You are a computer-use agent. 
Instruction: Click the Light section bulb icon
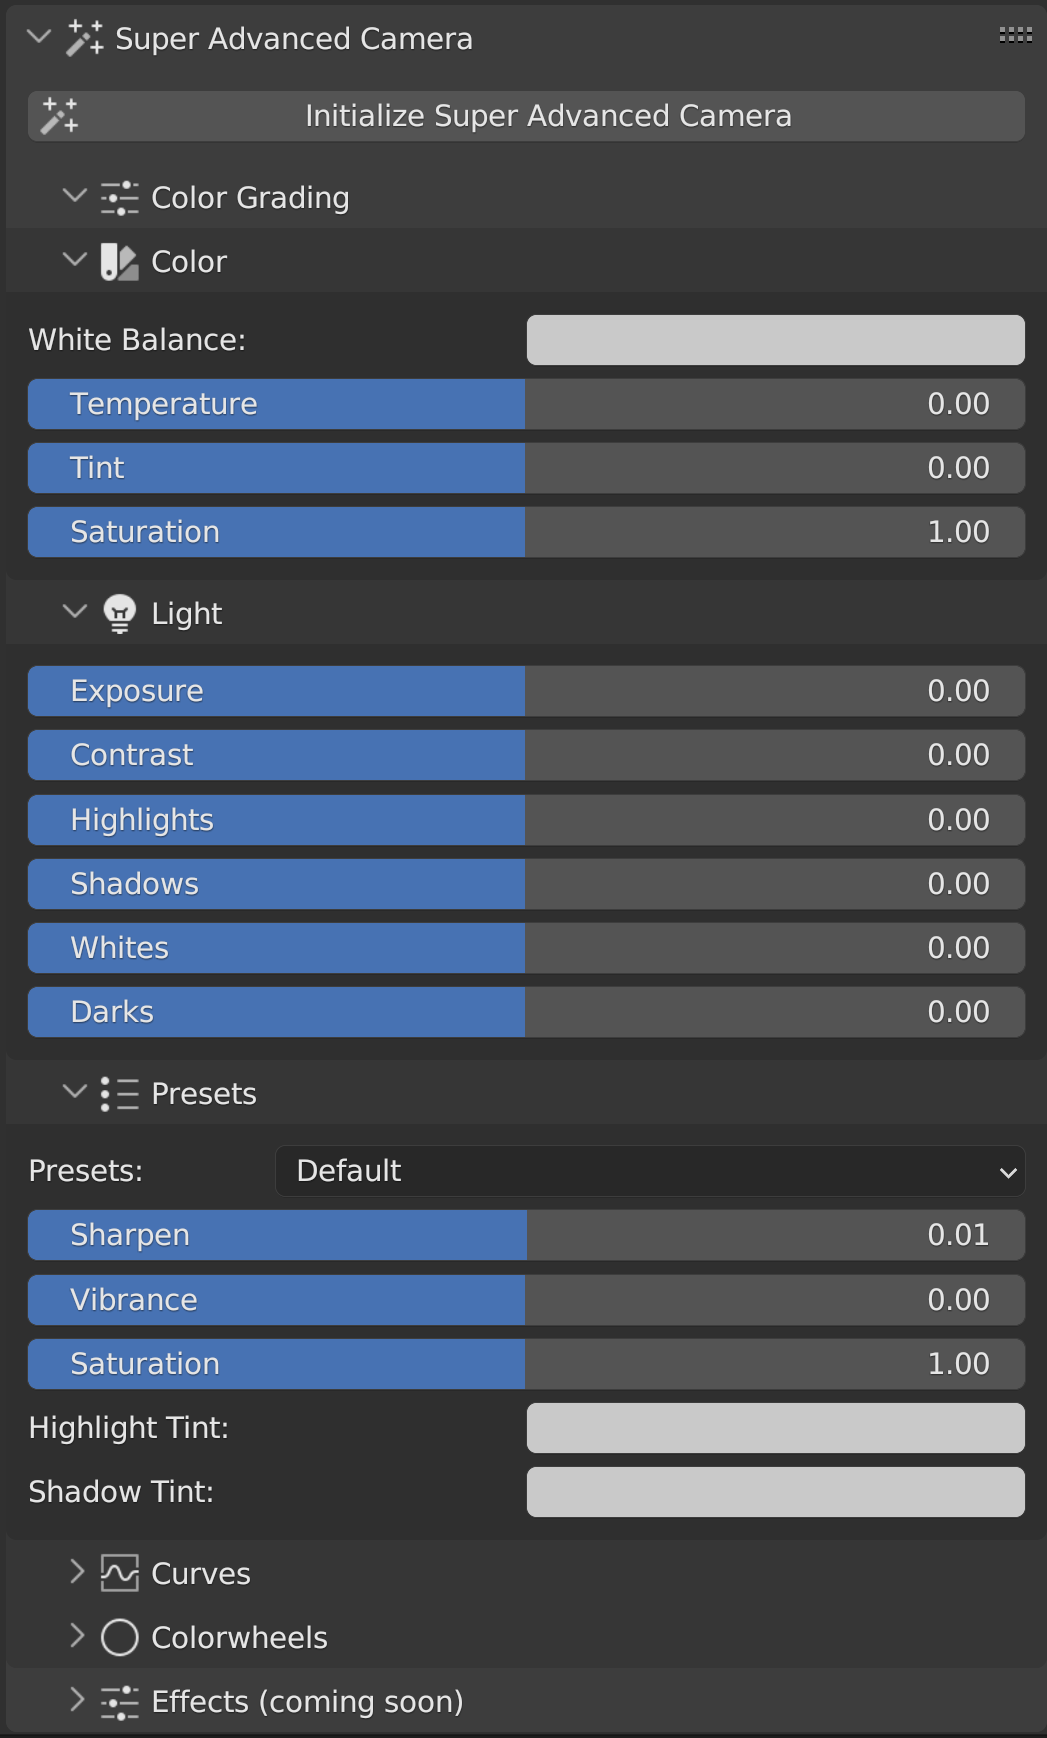119,613
